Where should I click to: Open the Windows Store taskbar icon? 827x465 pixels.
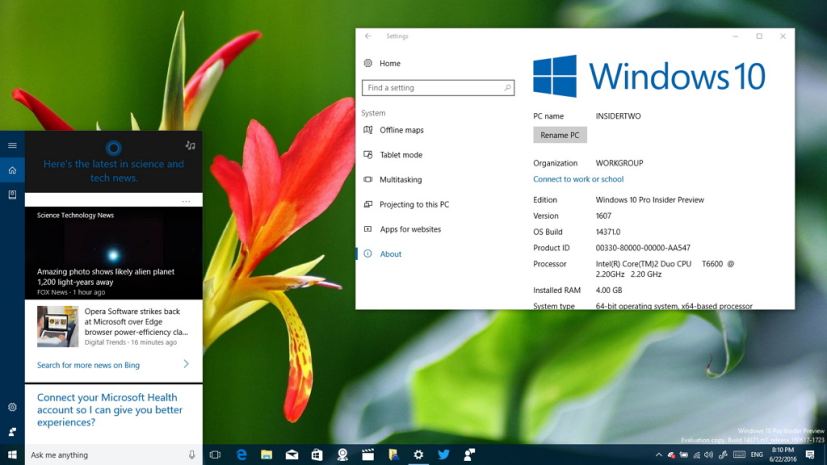tap(317, 454)
